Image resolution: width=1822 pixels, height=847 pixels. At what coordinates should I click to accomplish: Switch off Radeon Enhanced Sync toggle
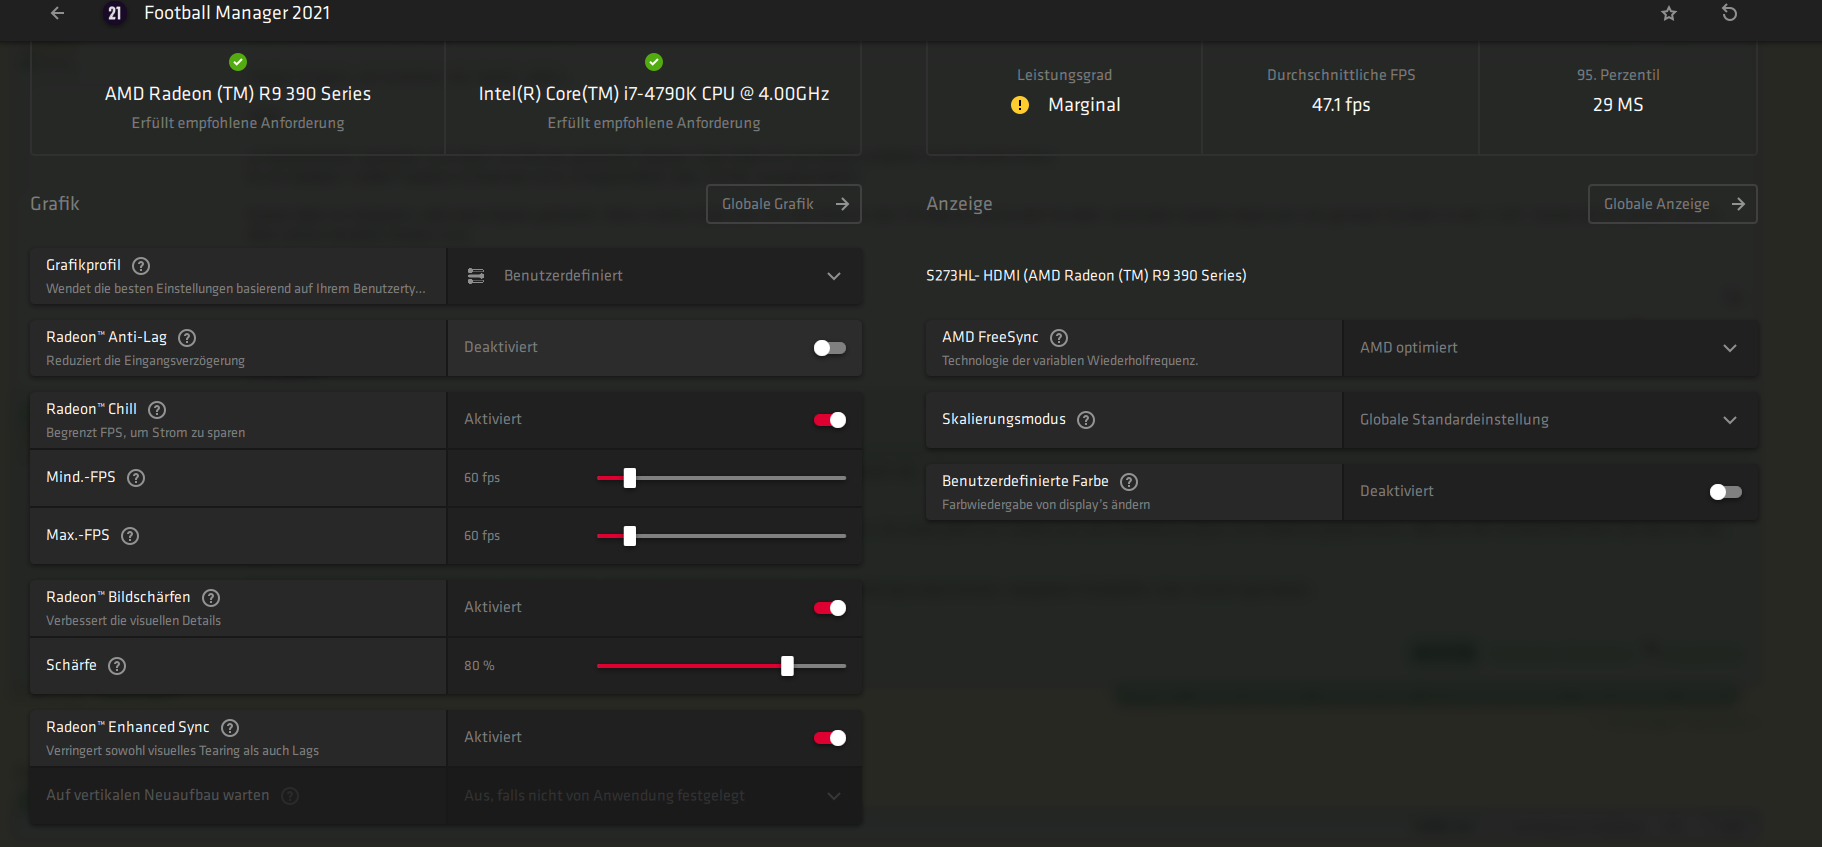click(x=830, y=738)
